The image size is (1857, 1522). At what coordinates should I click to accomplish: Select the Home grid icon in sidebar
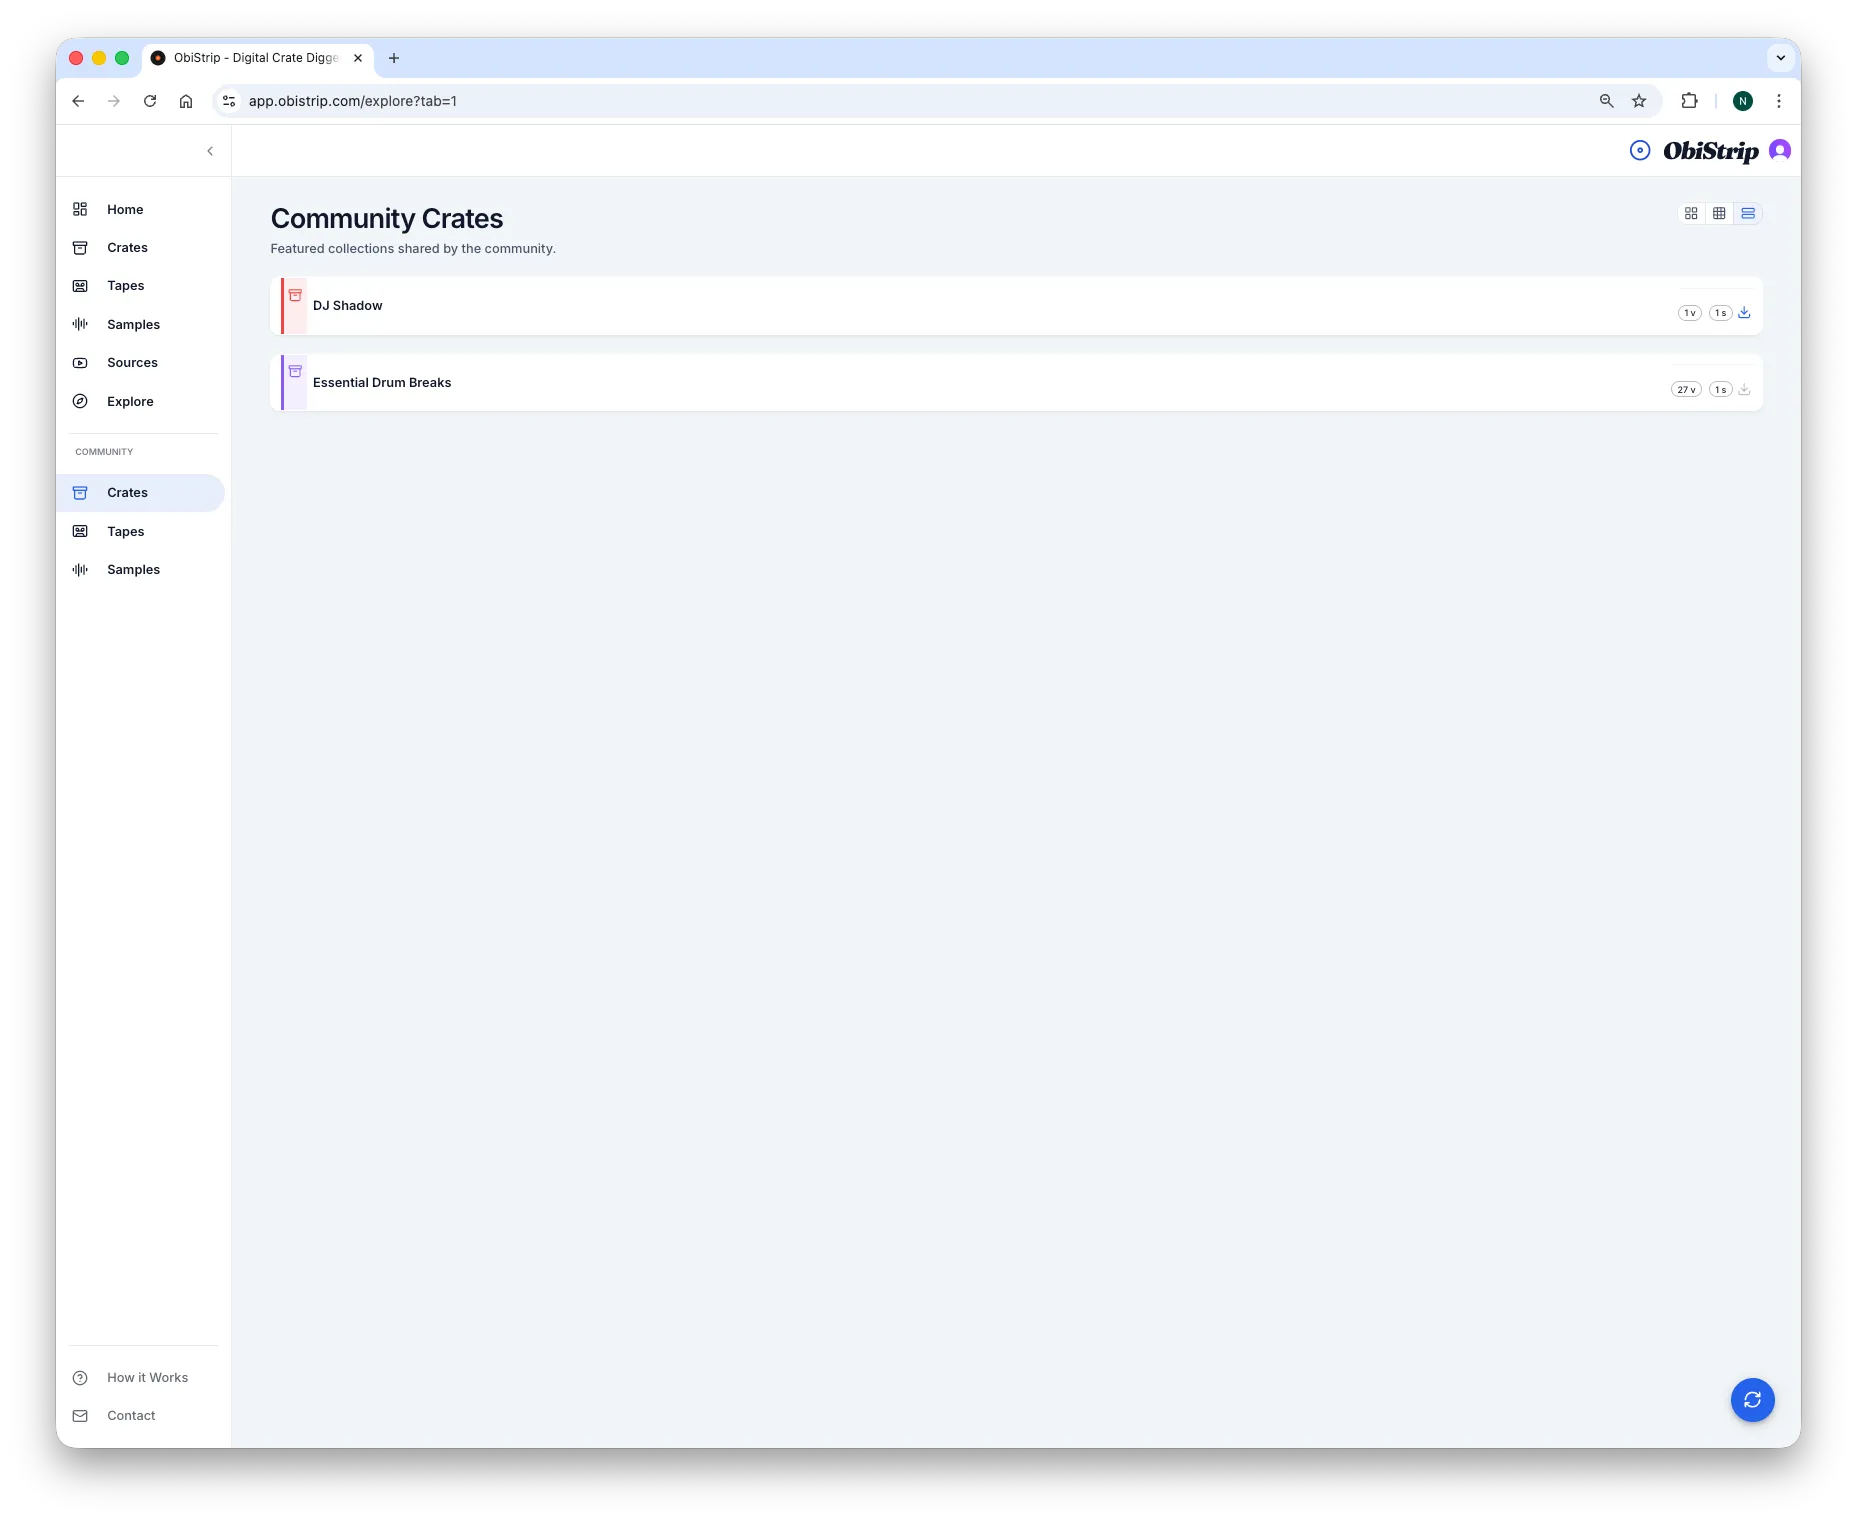coord(80,209)
